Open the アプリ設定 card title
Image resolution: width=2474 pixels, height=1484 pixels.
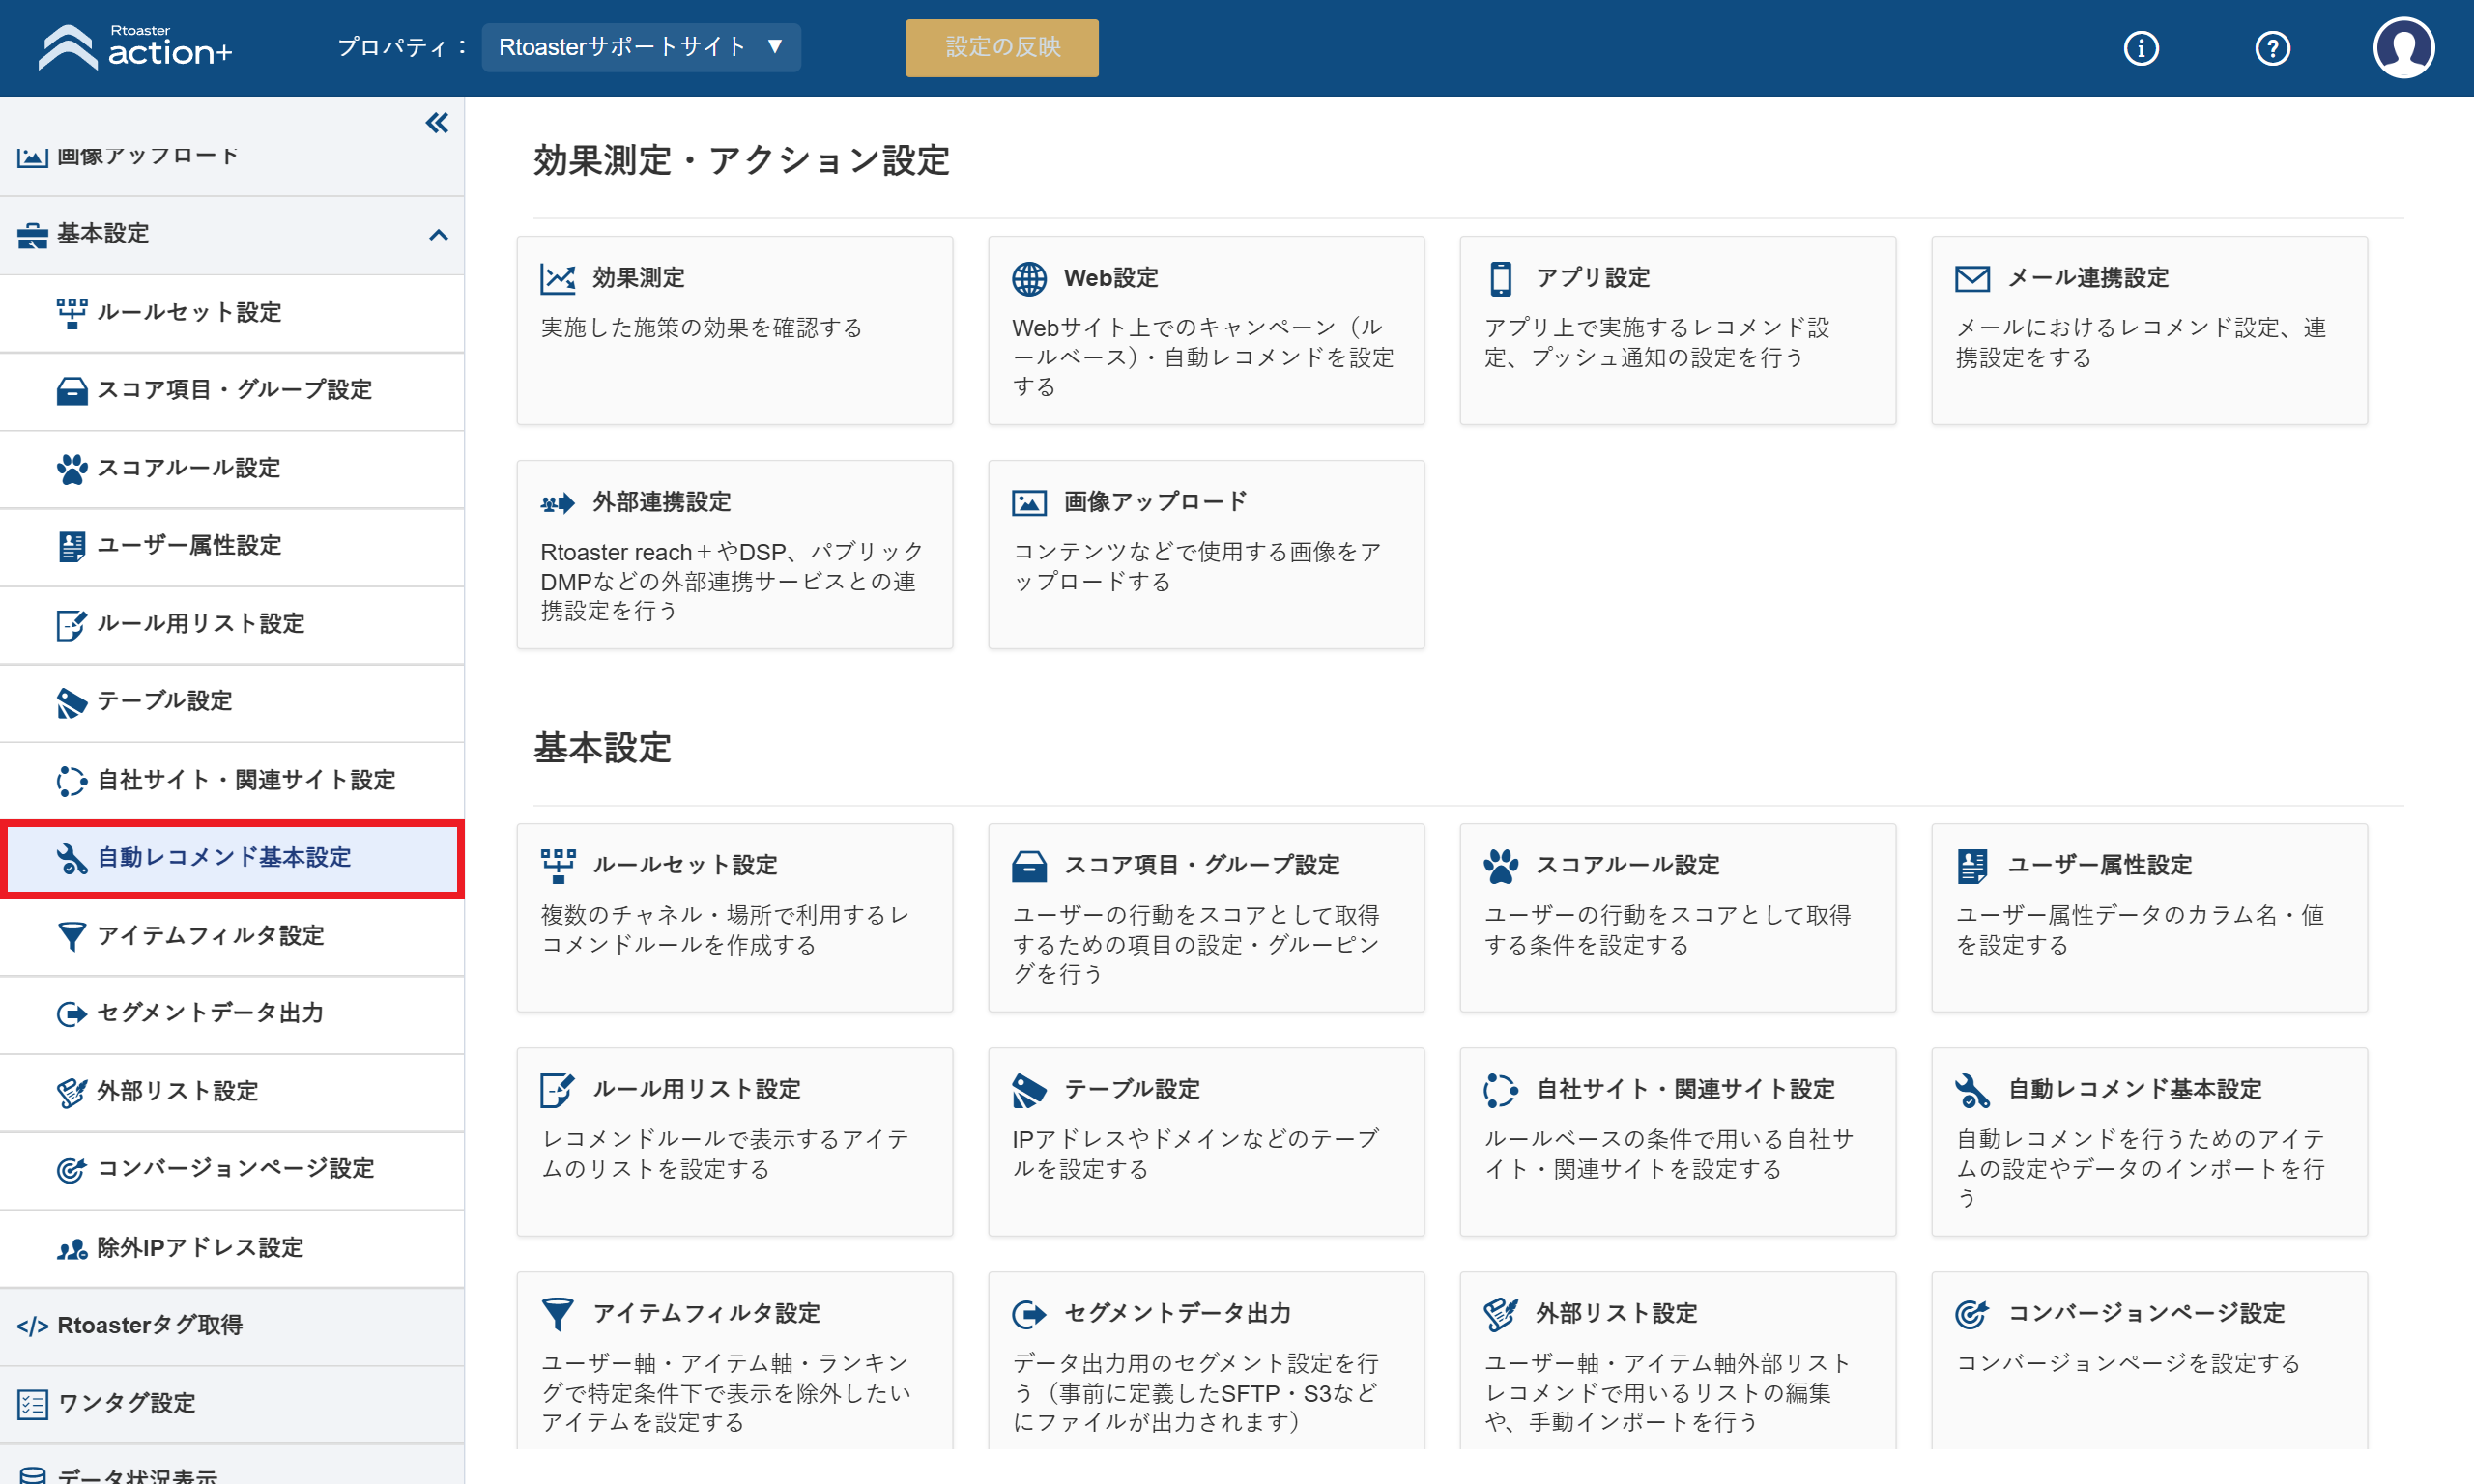coord(1592,278)
